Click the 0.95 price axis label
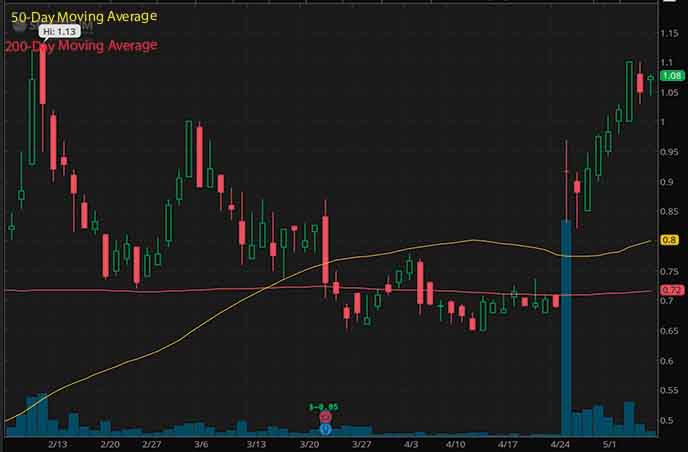The width and height of the screenshot is (688, 452). coord(669,152)
